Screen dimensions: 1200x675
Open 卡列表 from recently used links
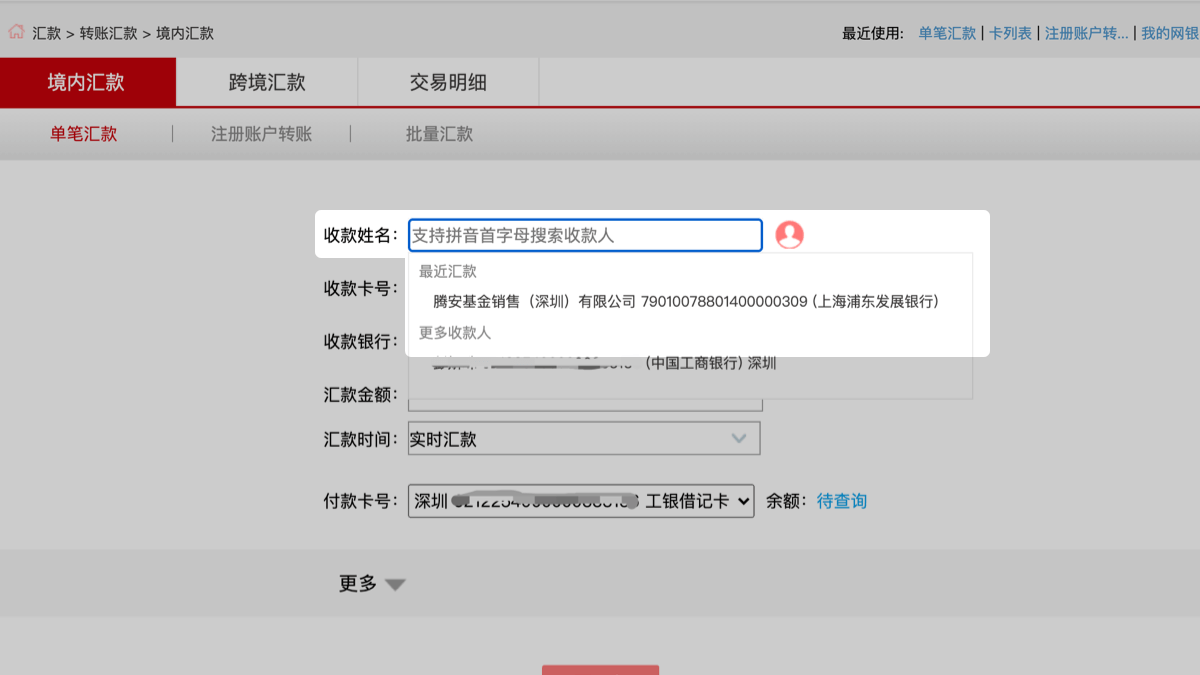coord(1010,33)
